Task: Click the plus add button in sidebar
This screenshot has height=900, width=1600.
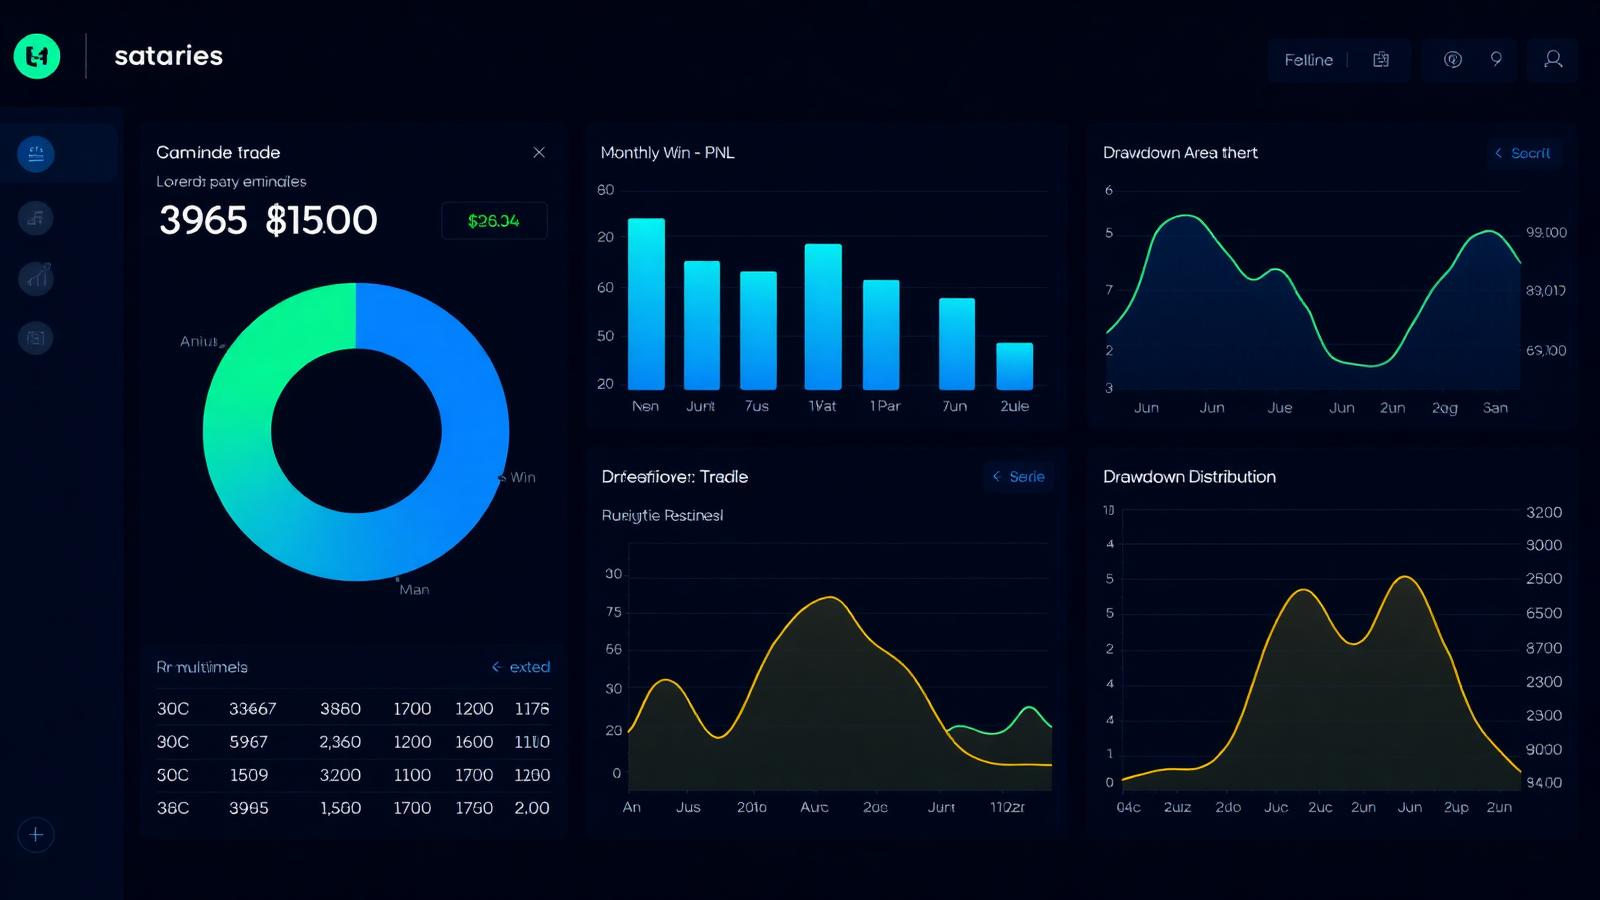Action: pos(36,835)
